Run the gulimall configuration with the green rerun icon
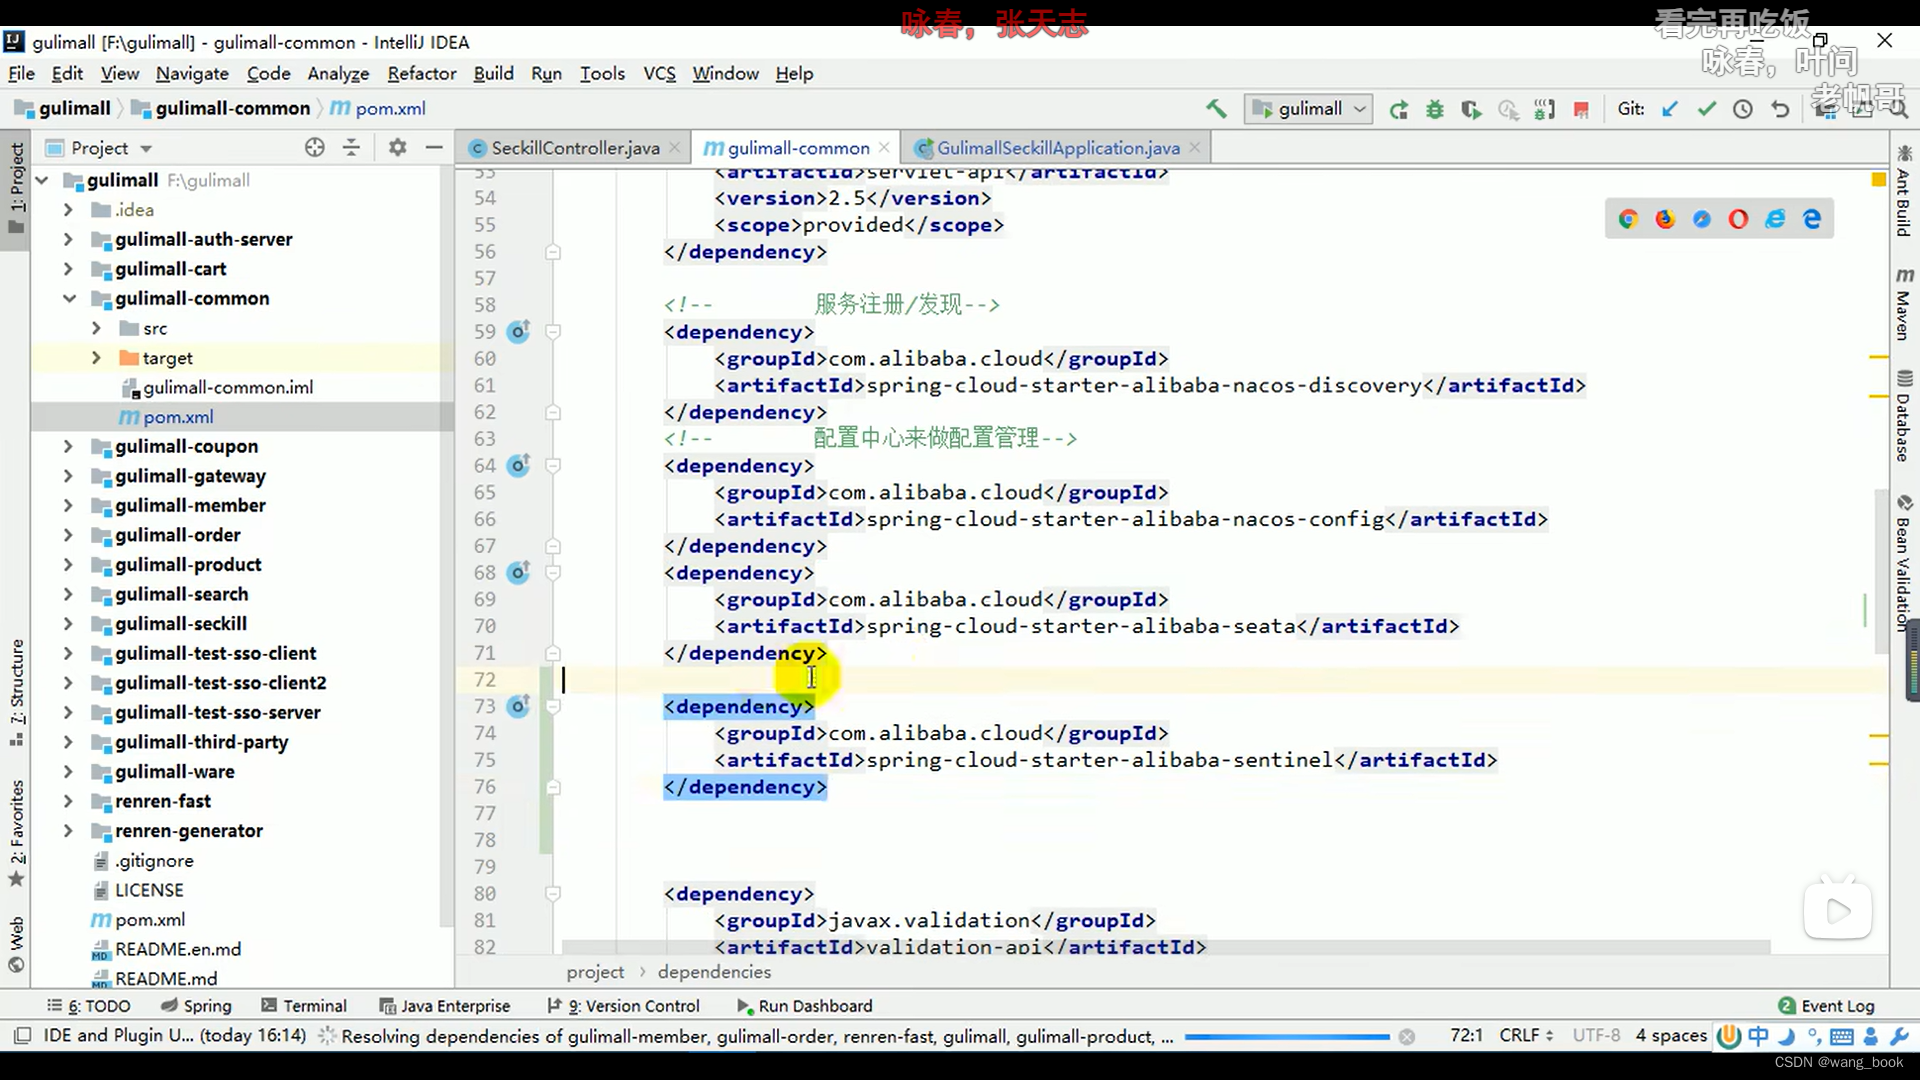 tap(1399, 109)
